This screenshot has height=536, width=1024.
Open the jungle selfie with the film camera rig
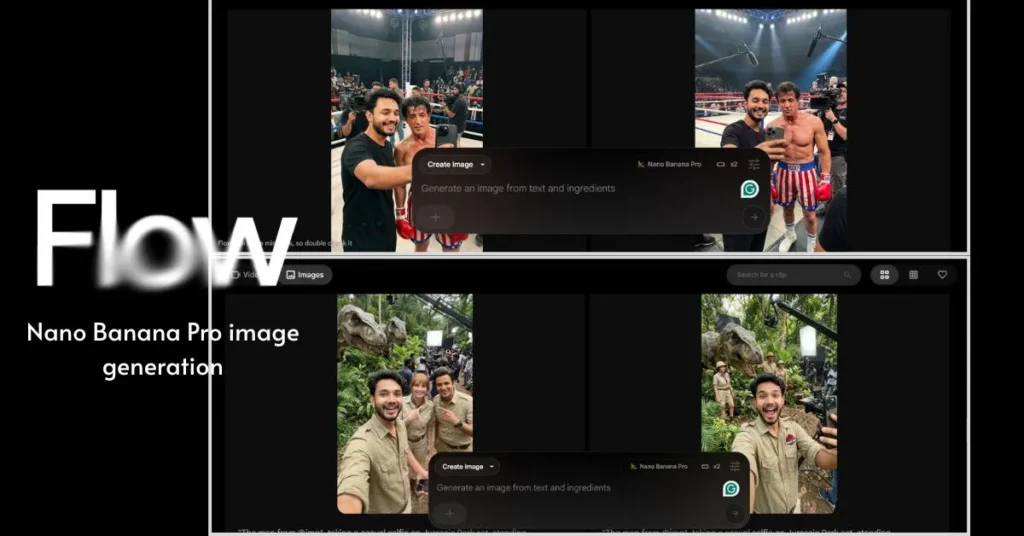click(769, 403)
